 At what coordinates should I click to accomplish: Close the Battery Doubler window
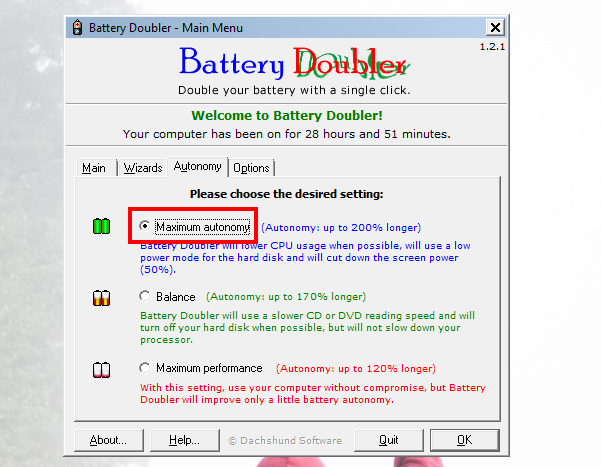coord(495,28)
